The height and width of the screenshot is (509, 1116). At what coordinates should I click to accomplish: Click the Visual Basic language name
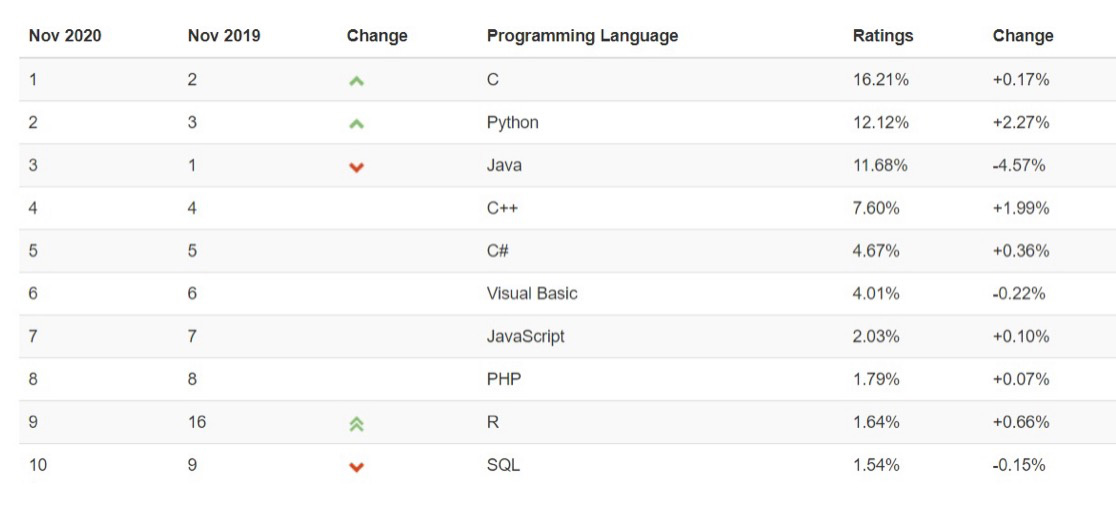click(532, 293)
